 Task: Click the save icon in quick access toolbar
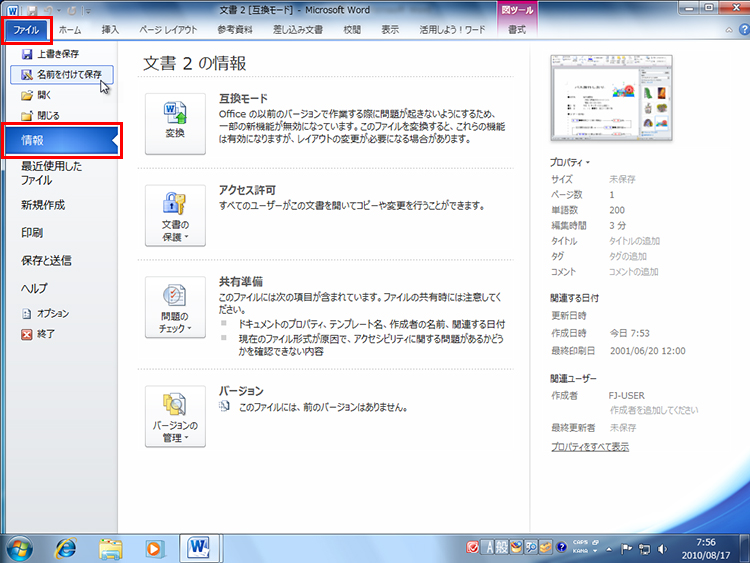coord(32,11)
